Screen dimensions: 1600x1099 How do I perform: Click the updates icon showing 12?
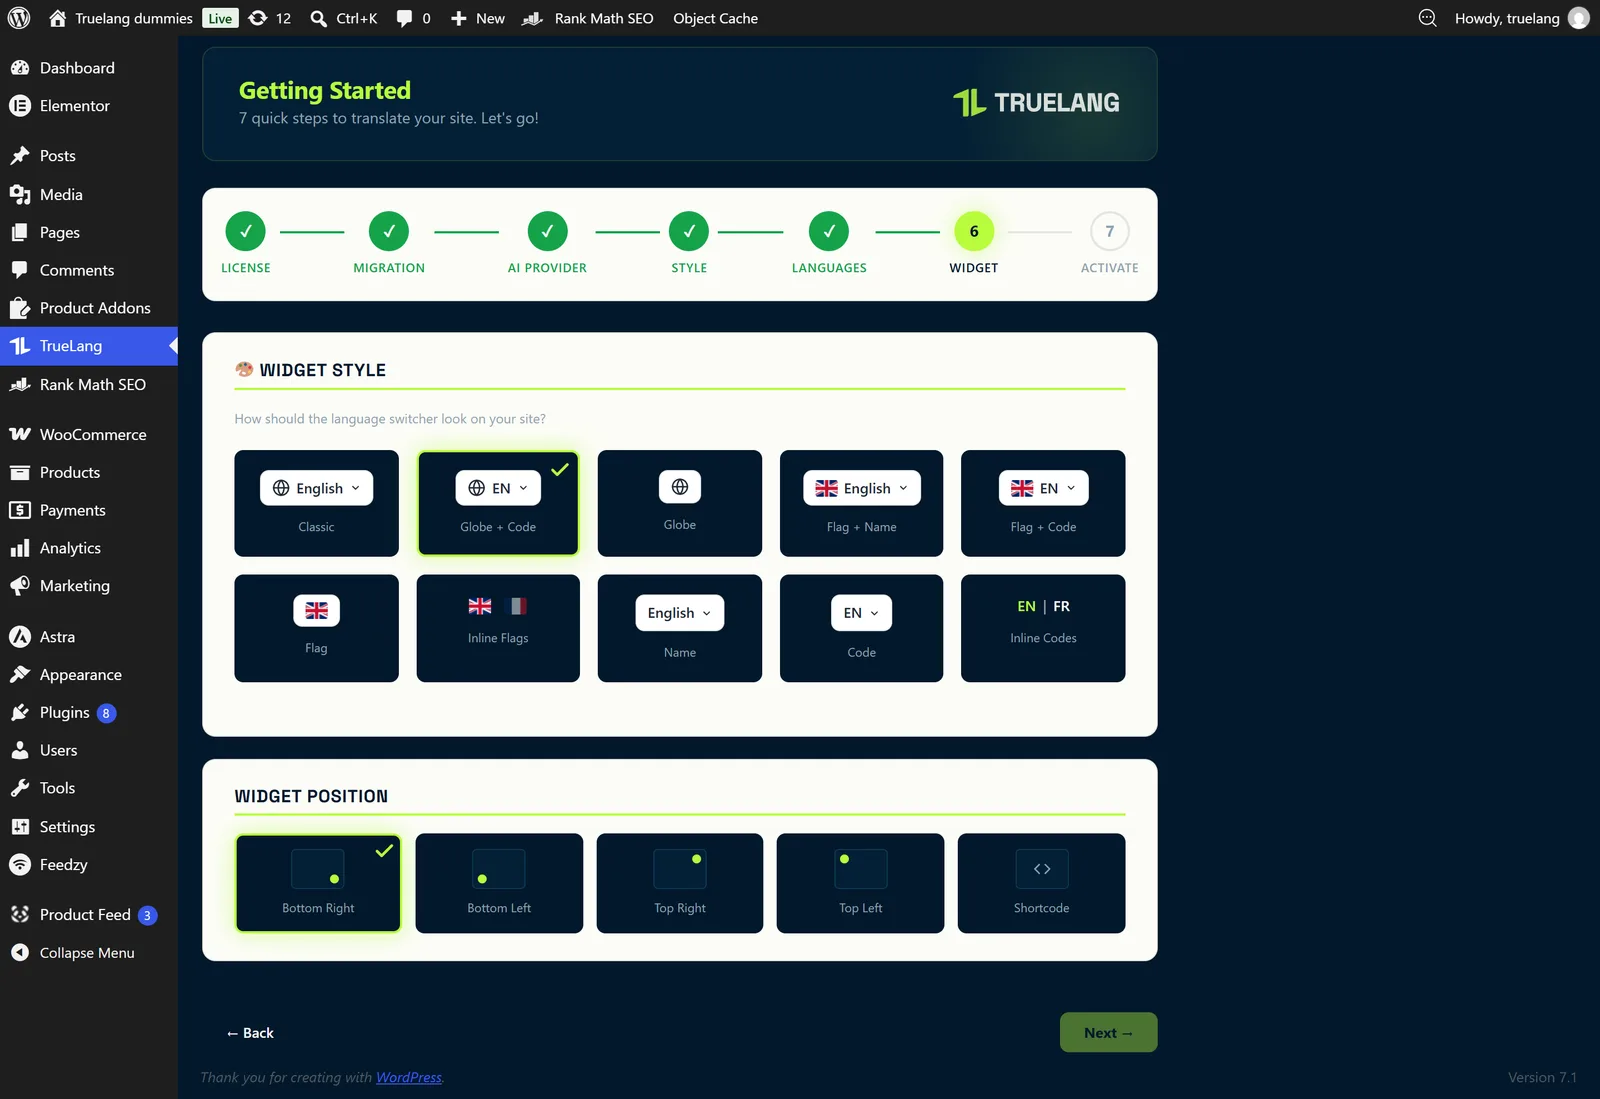coord(258,18)
